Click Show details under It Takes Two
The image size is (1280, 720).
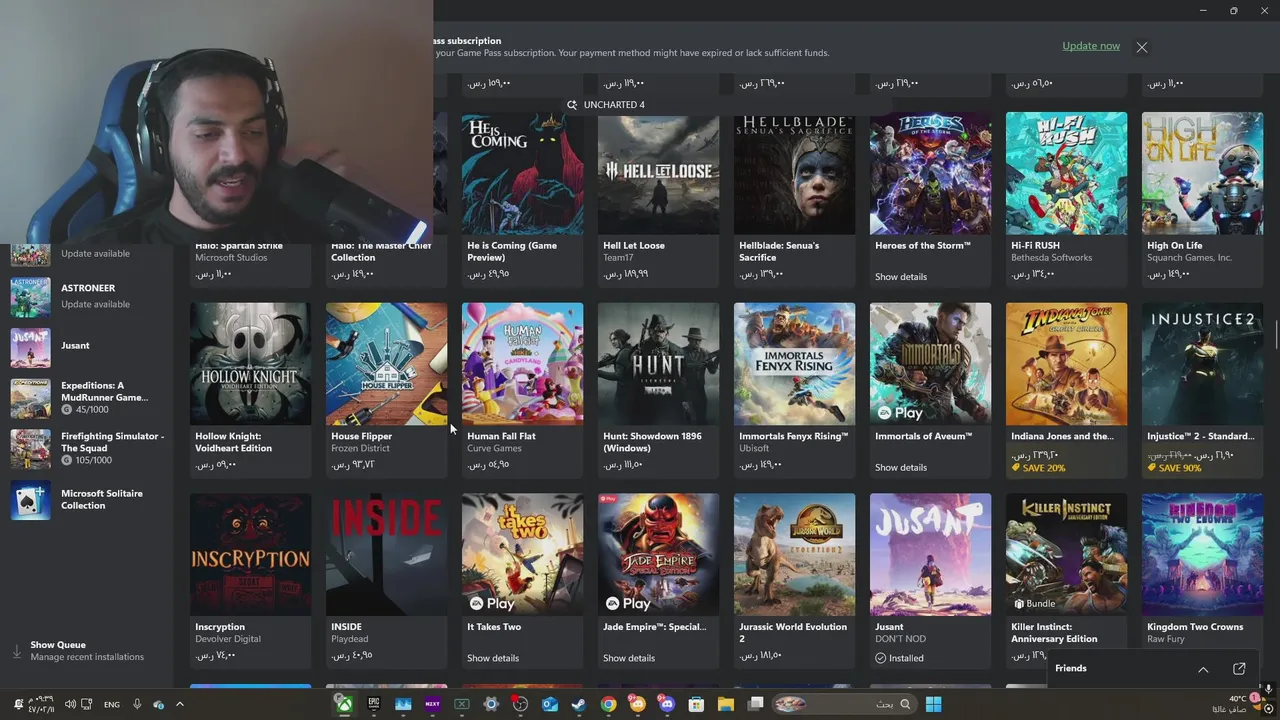(493, 658)
